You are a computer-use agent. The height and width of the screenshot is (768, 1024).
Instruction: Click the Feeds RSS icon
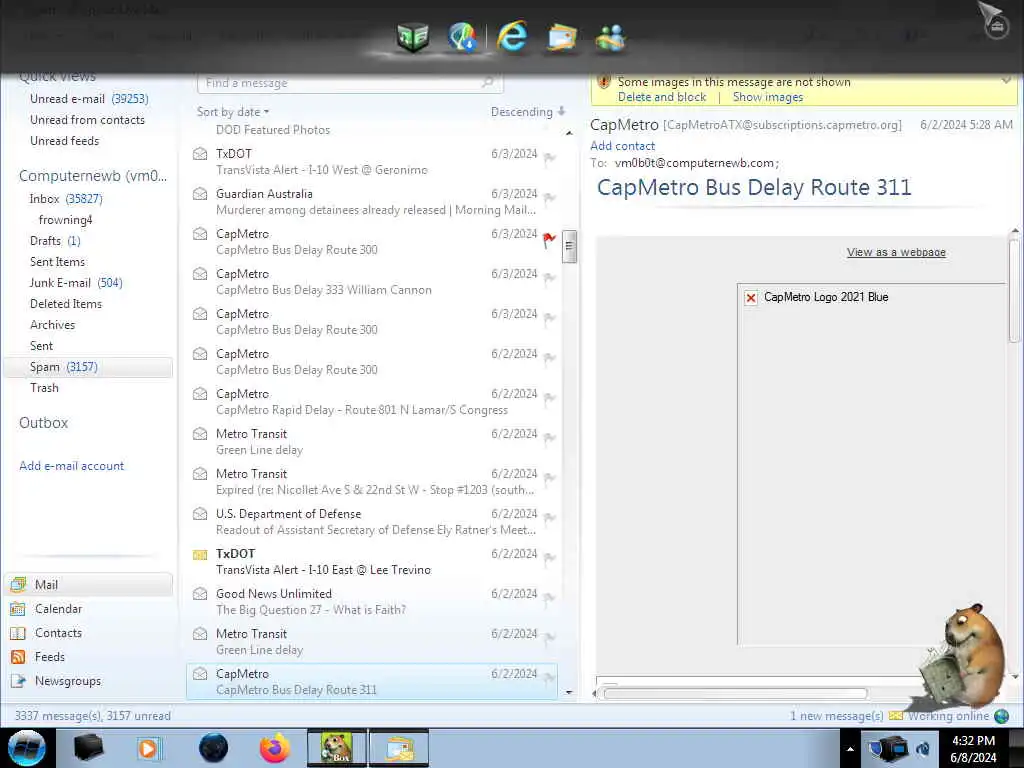pos(18,657)
